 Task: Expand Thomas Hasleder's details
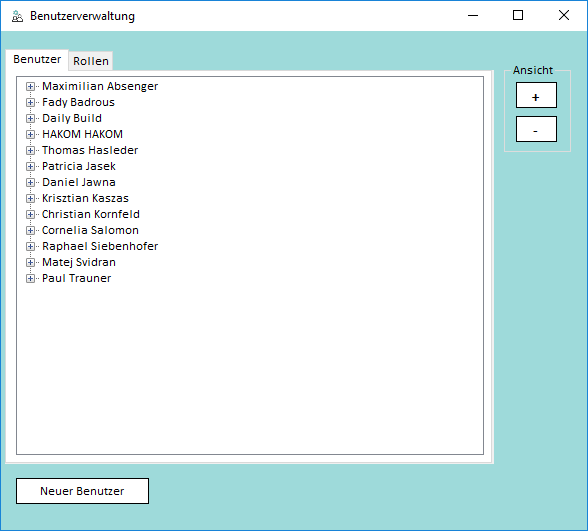click(30, 150)
